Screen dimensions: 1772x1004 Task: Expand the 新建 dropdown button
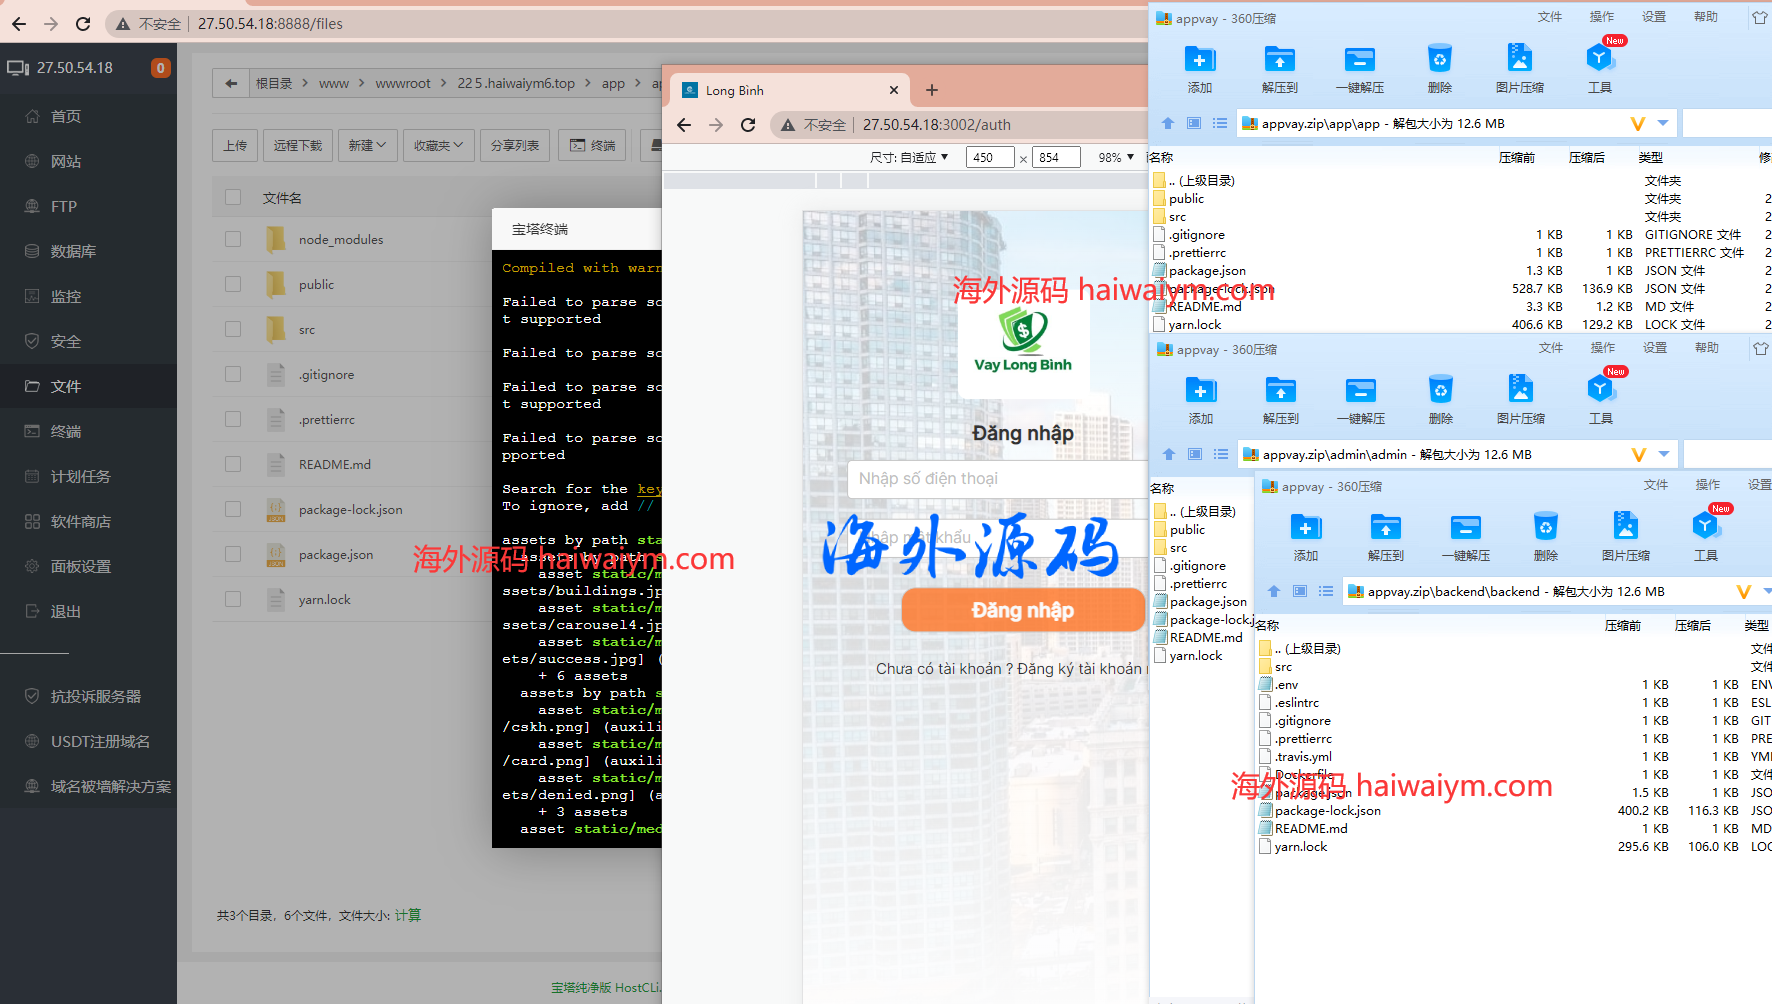[x=367, y=146]
